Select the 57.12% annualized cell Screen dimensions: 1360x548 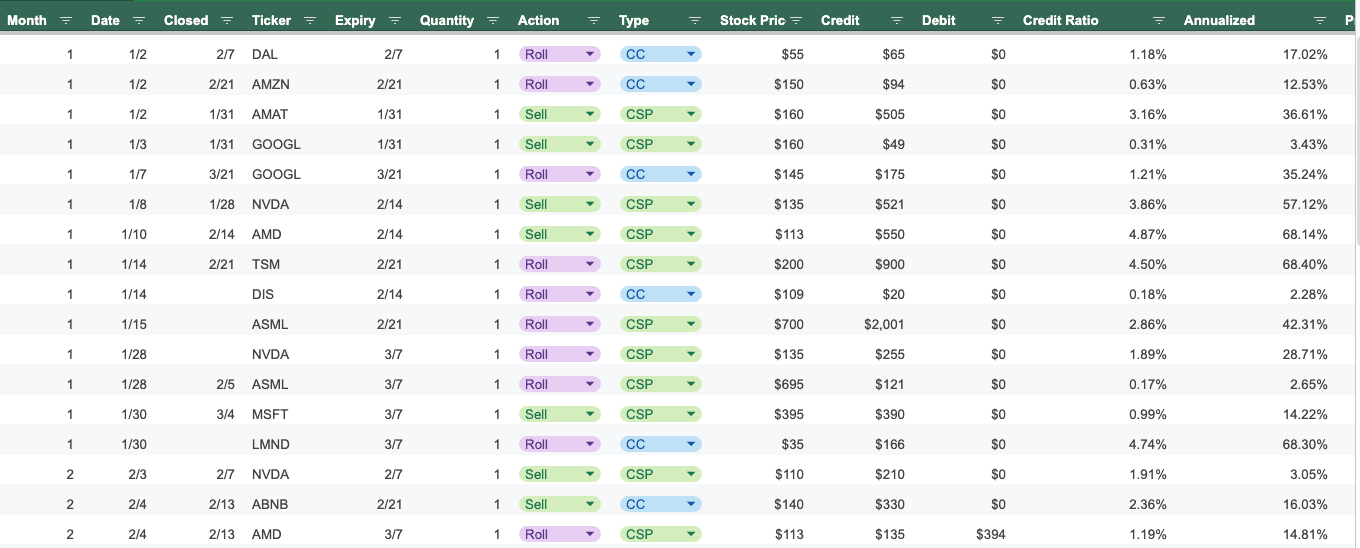tap(1305, 204)
